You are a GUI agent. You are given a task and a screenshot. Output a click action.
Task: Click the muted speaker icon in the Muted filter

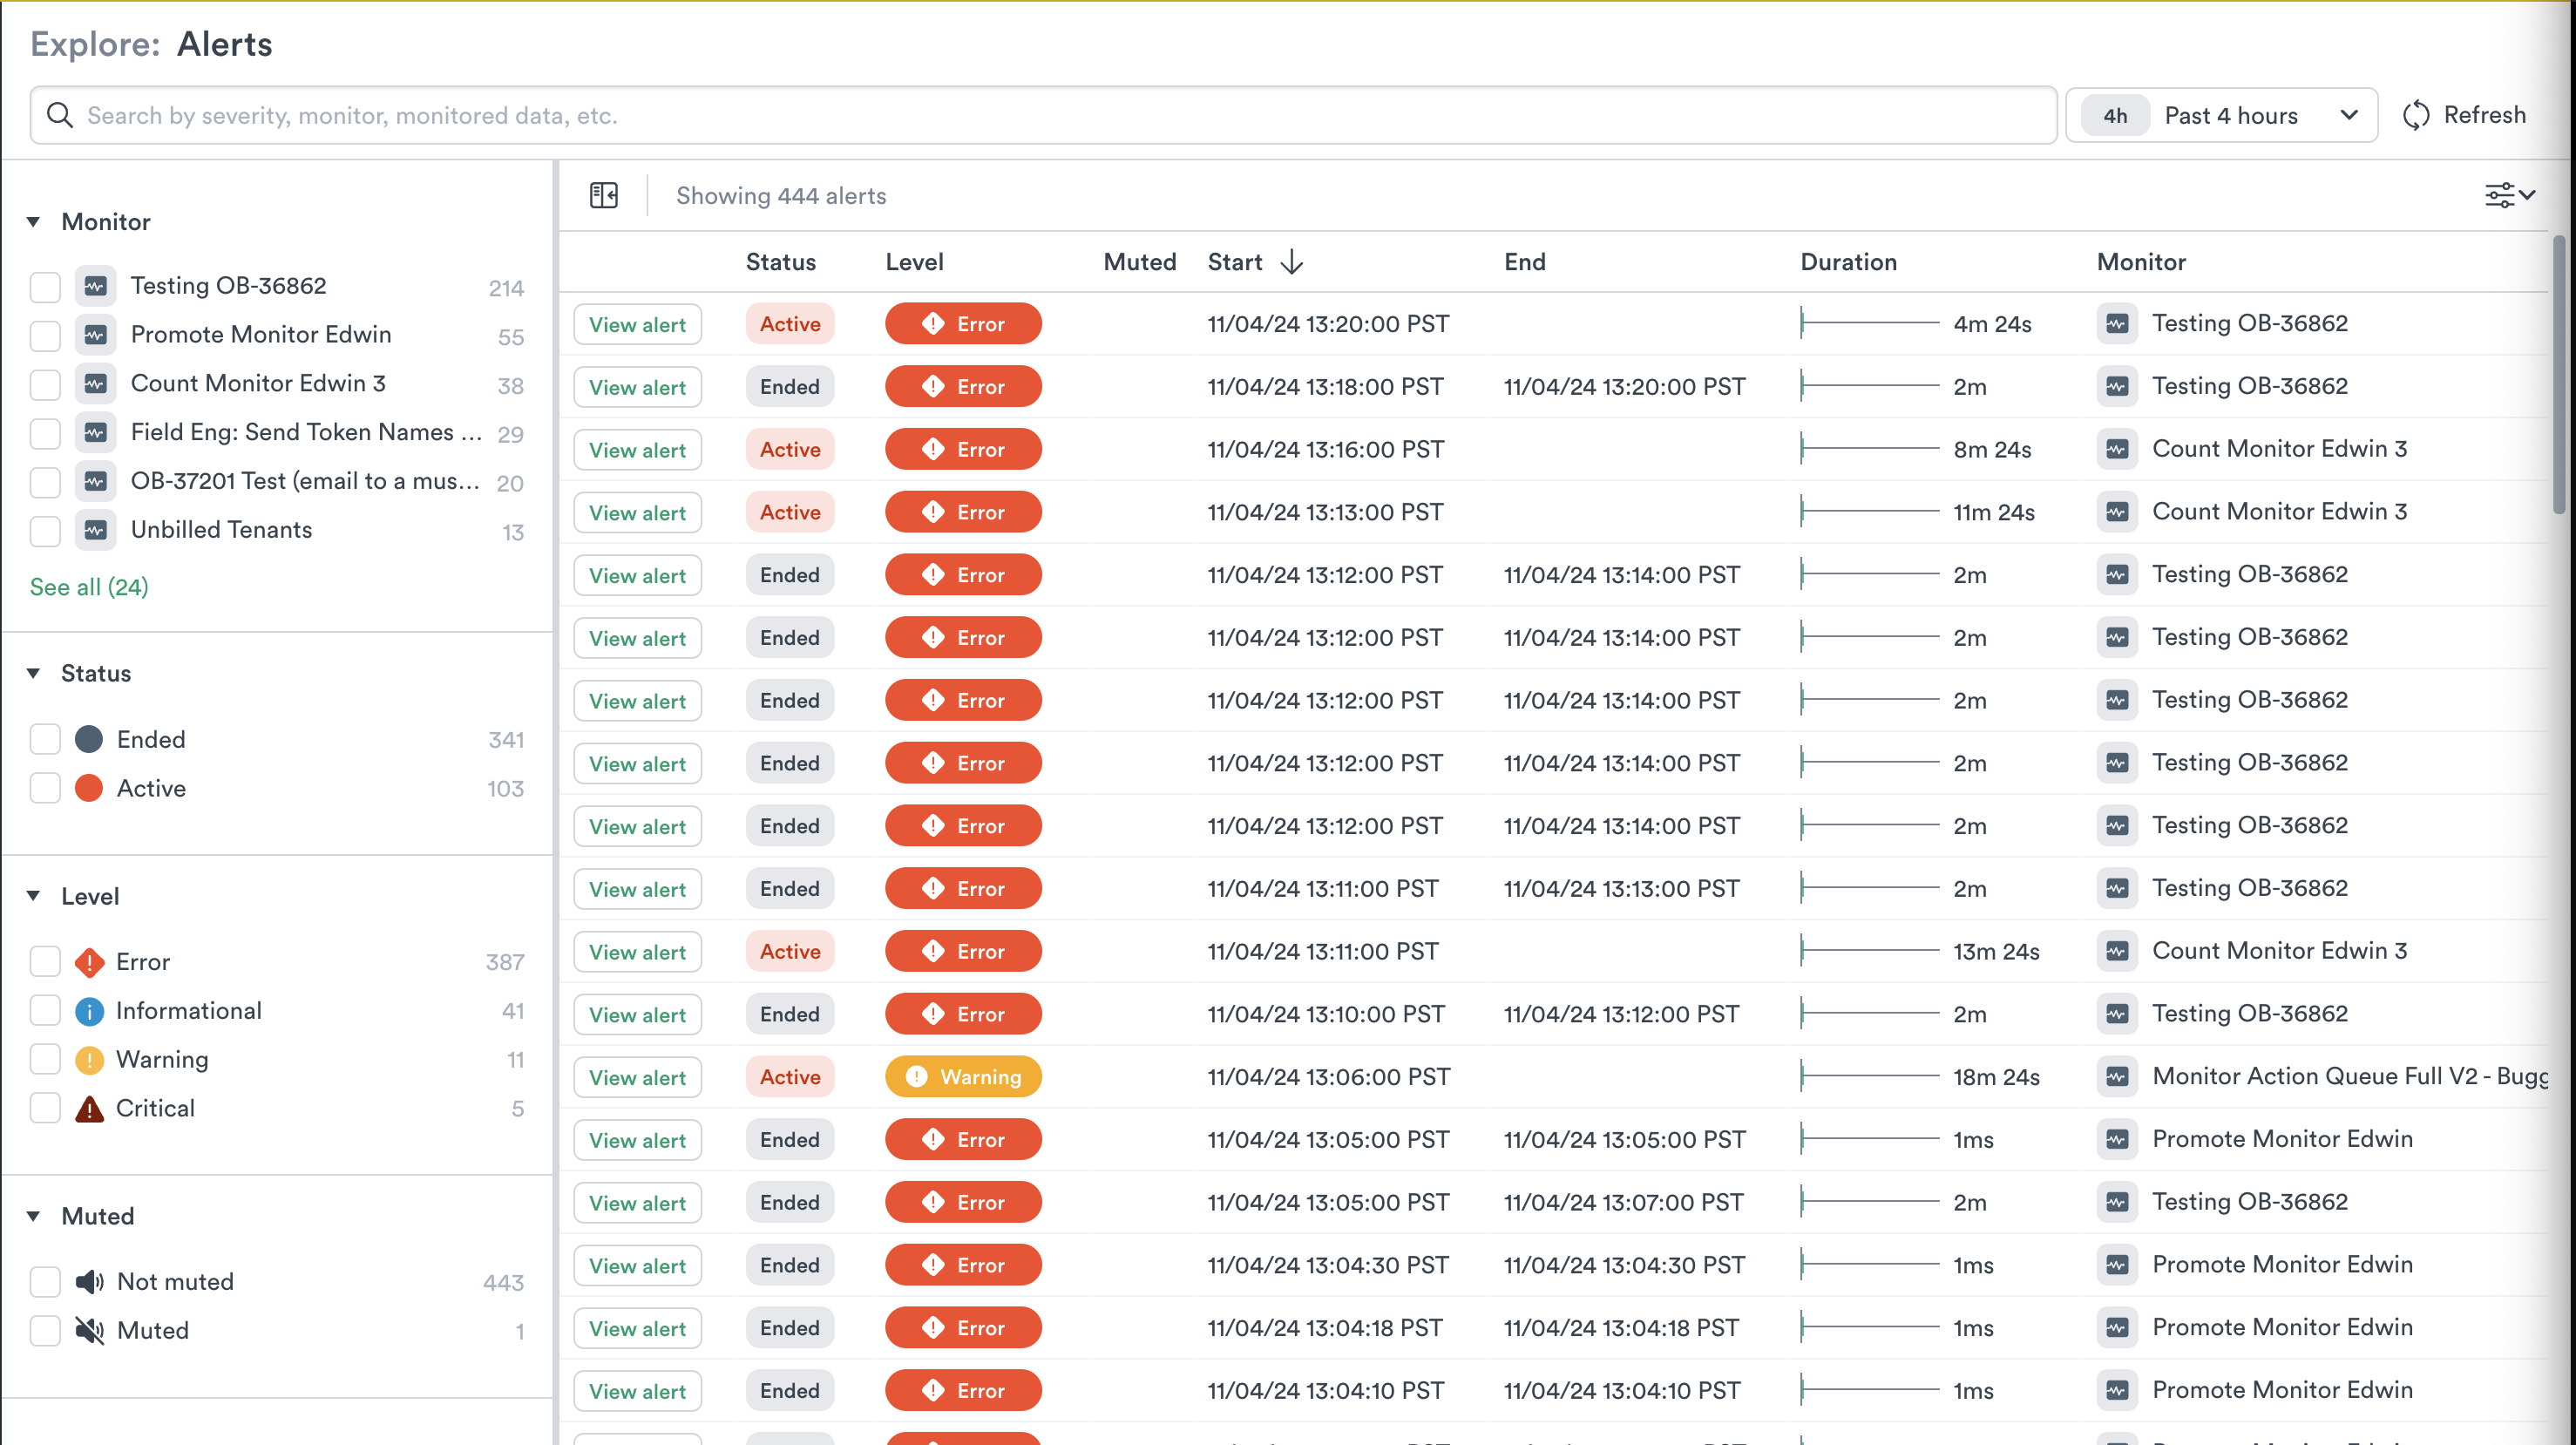89,1330
